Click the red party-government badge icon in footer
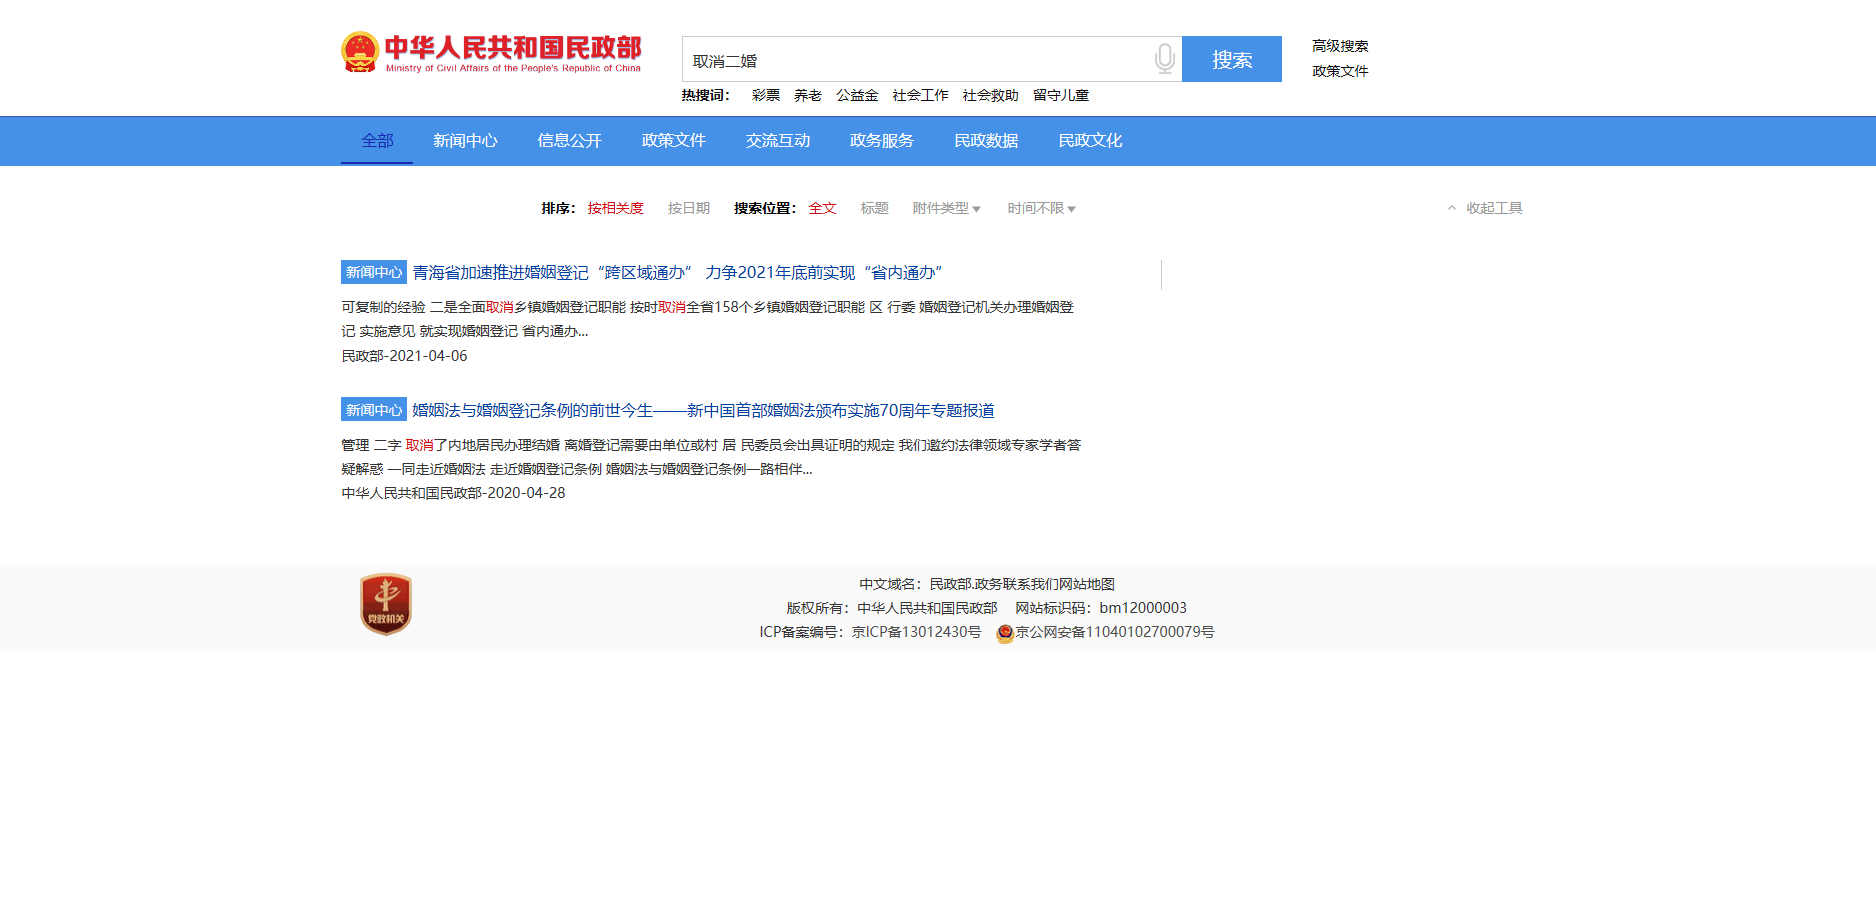1876x913 pixels. 386,604
